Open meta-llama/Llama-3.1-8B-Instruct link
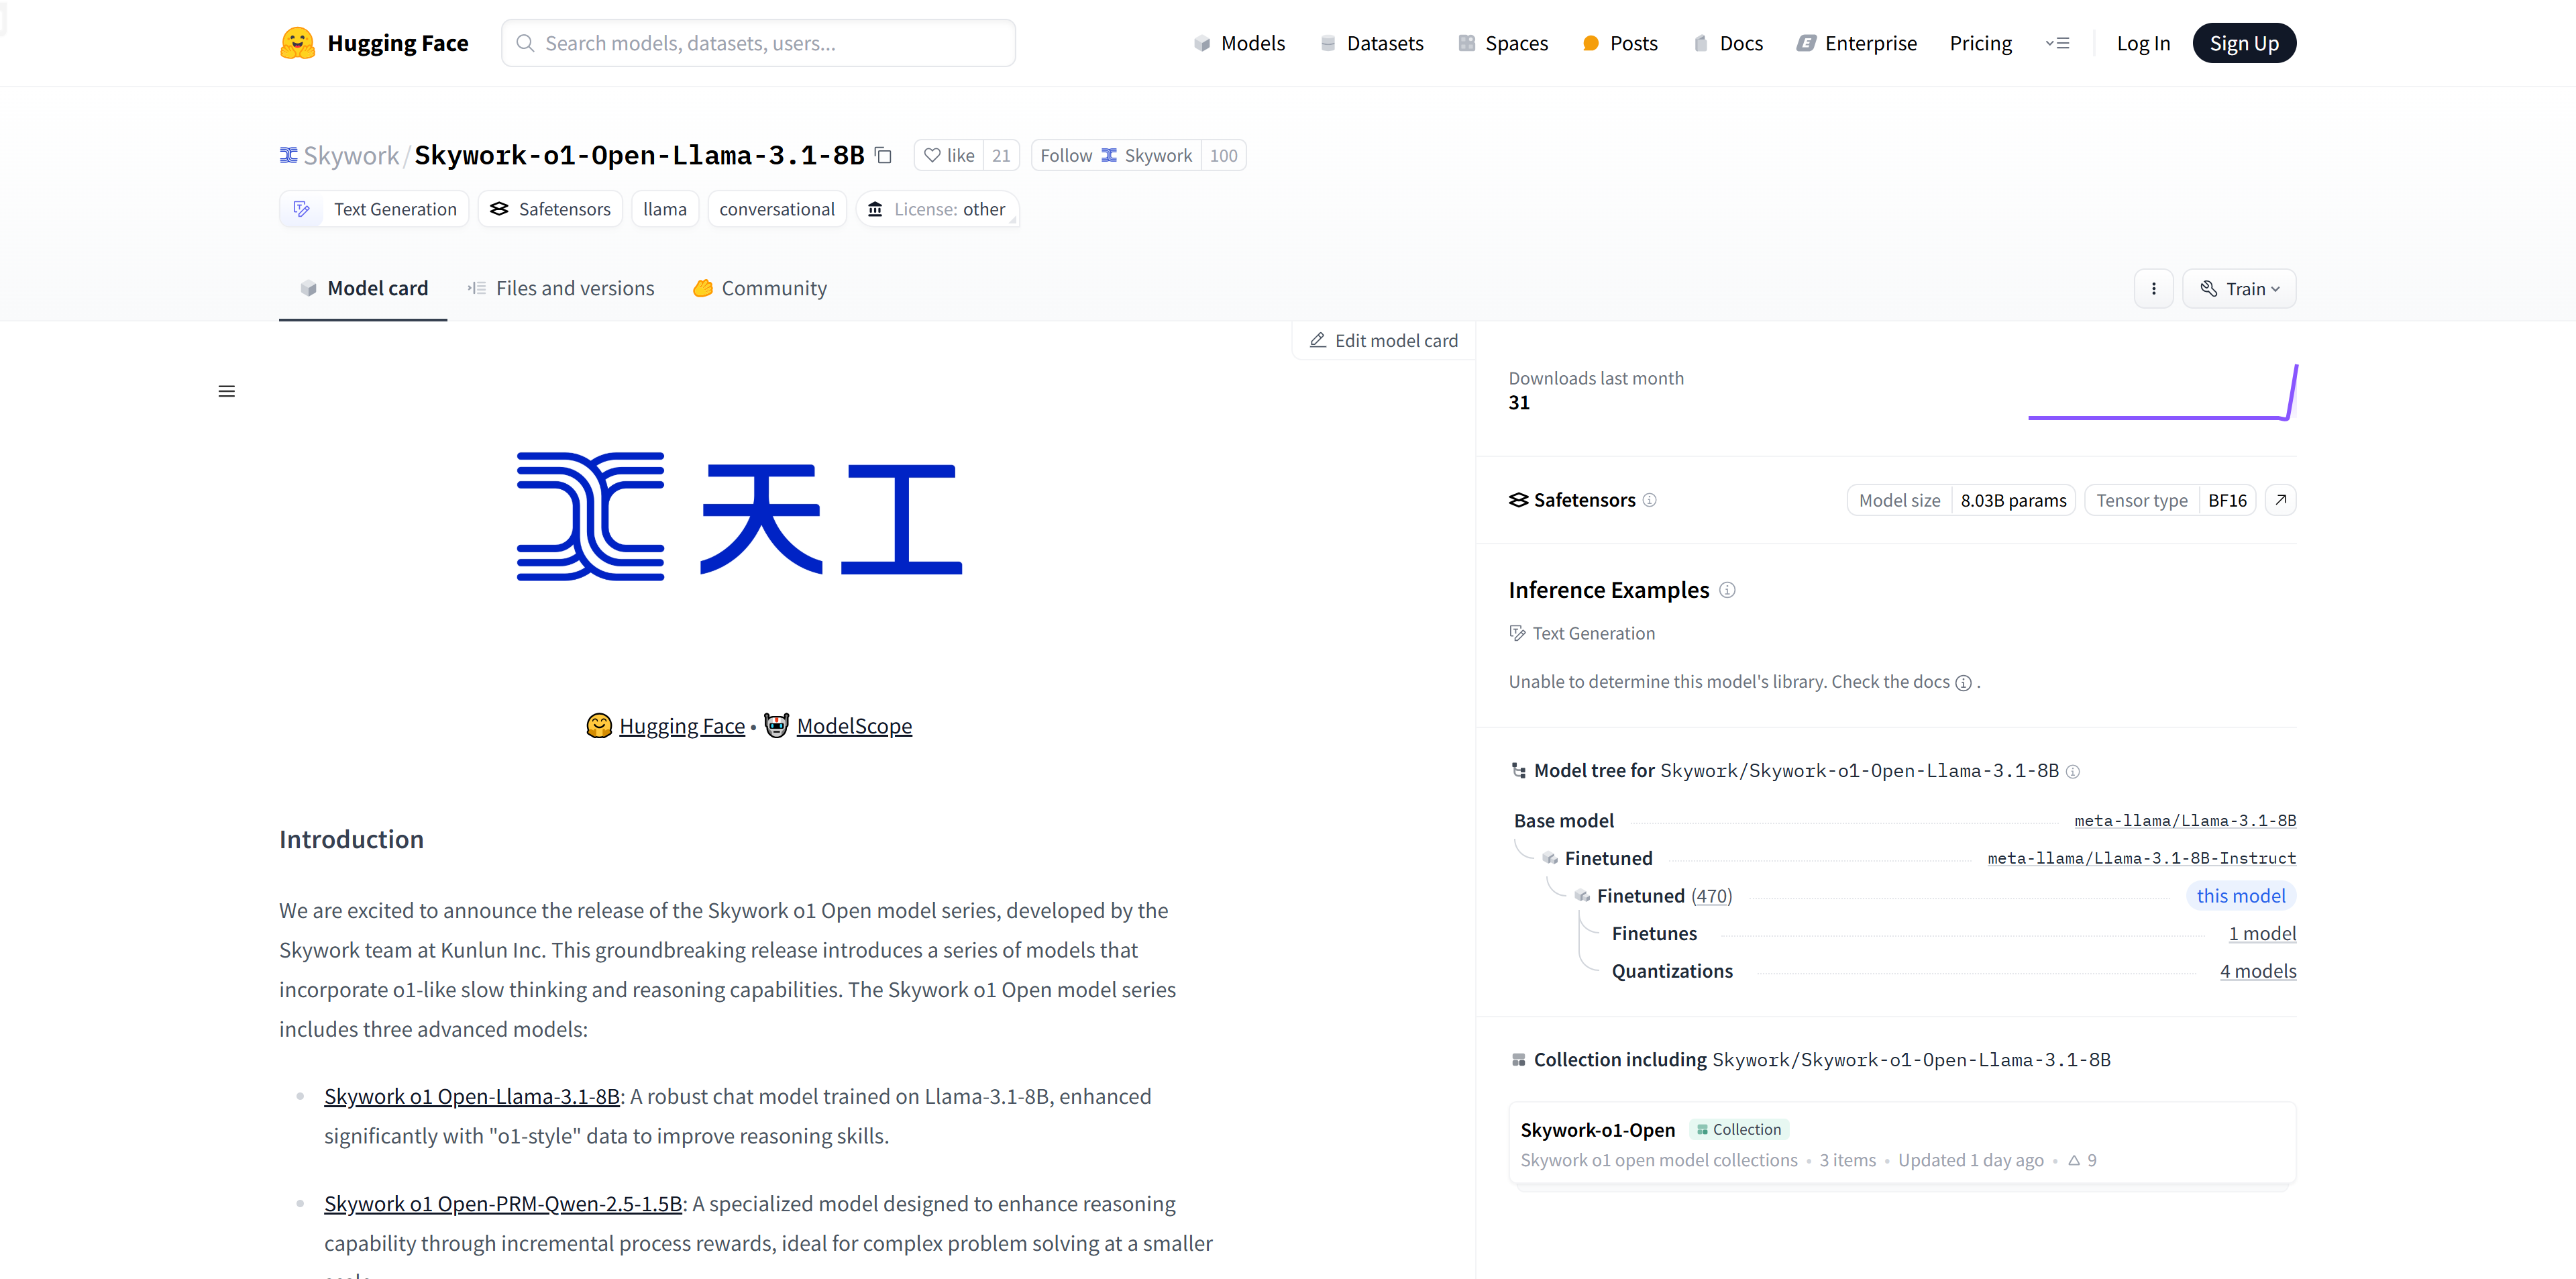This screenshot has width=2576, height=1279. pyautogui.click(x=2141, y=858)
